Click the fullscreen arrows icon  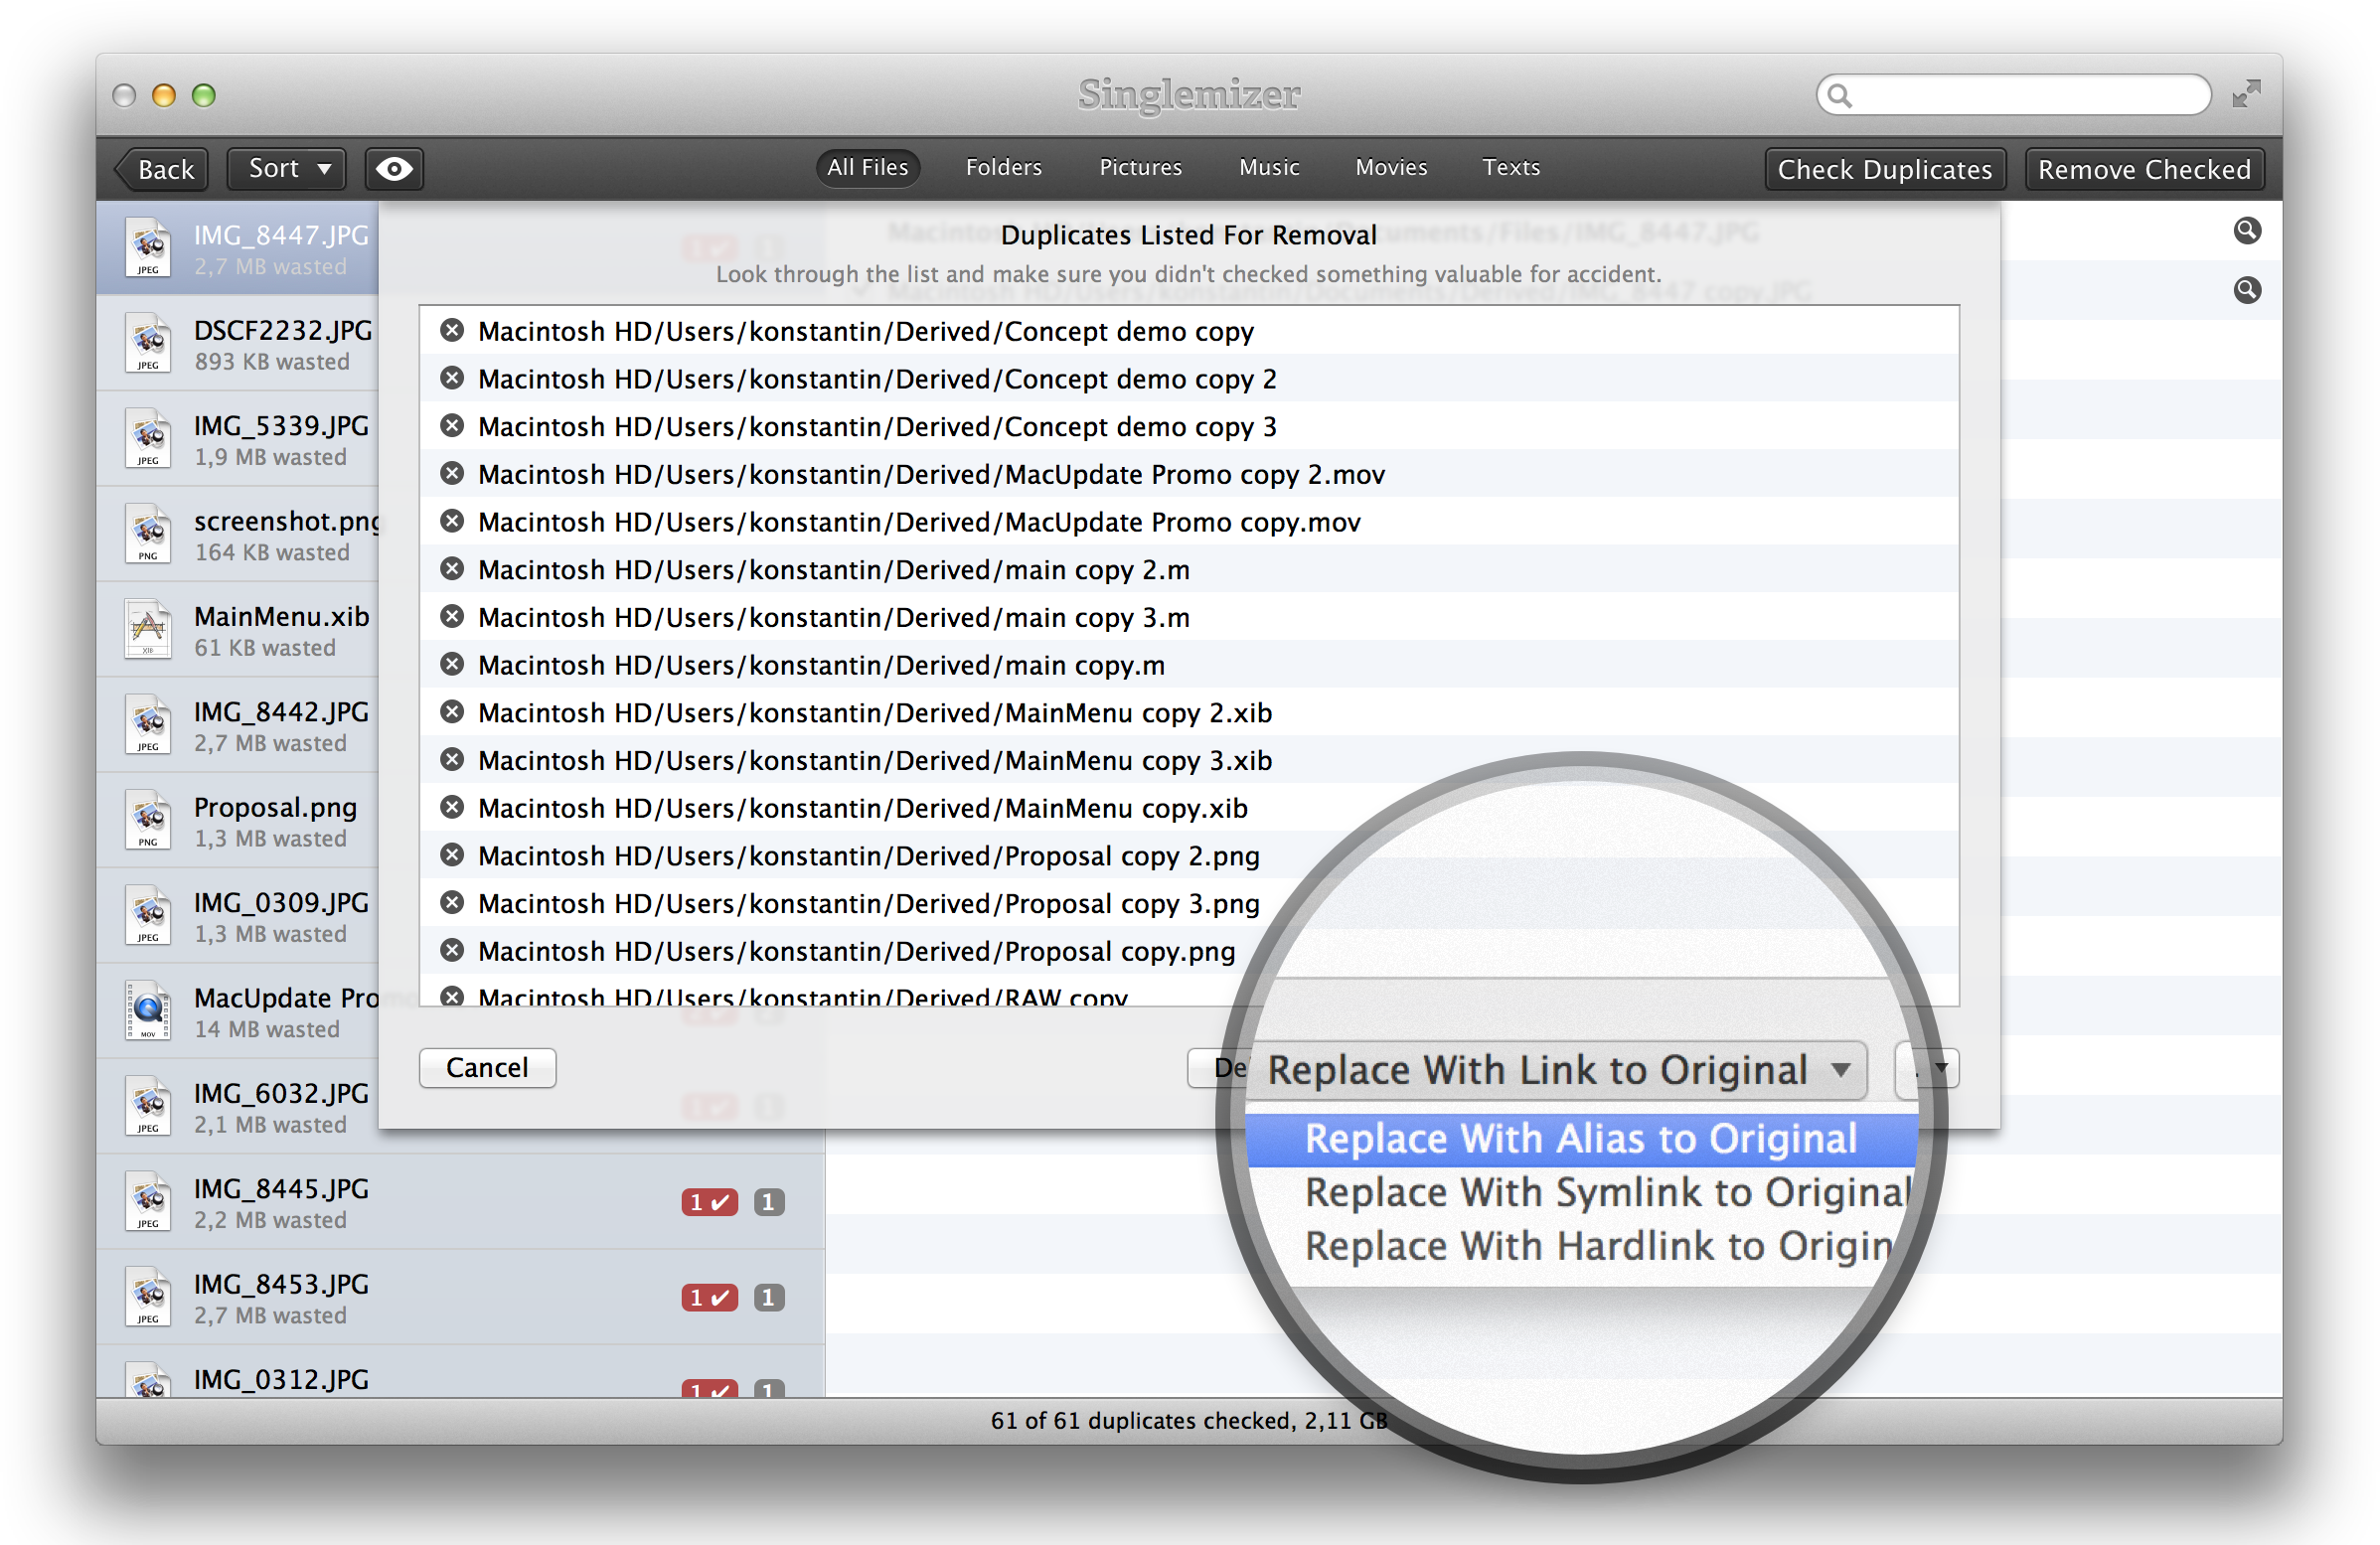(2246, 94)
